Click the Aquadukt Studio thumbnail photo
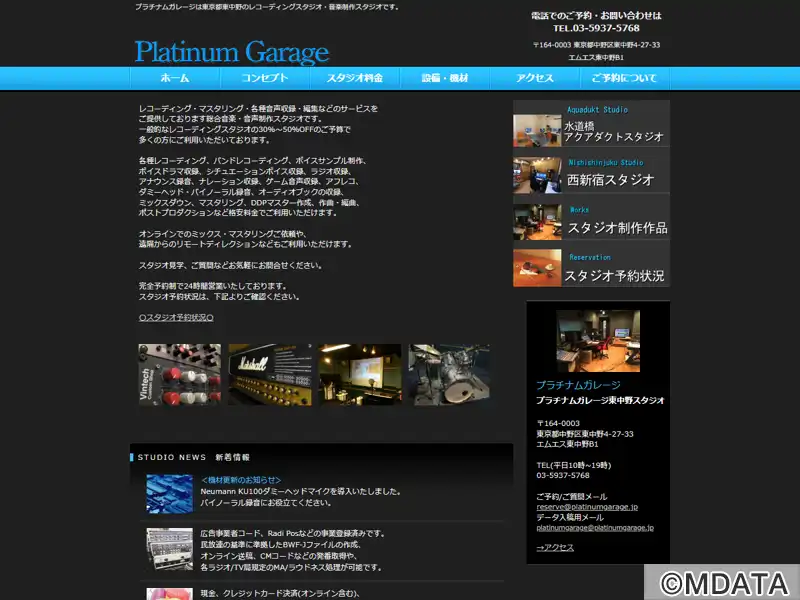 (x=537, y=131)
